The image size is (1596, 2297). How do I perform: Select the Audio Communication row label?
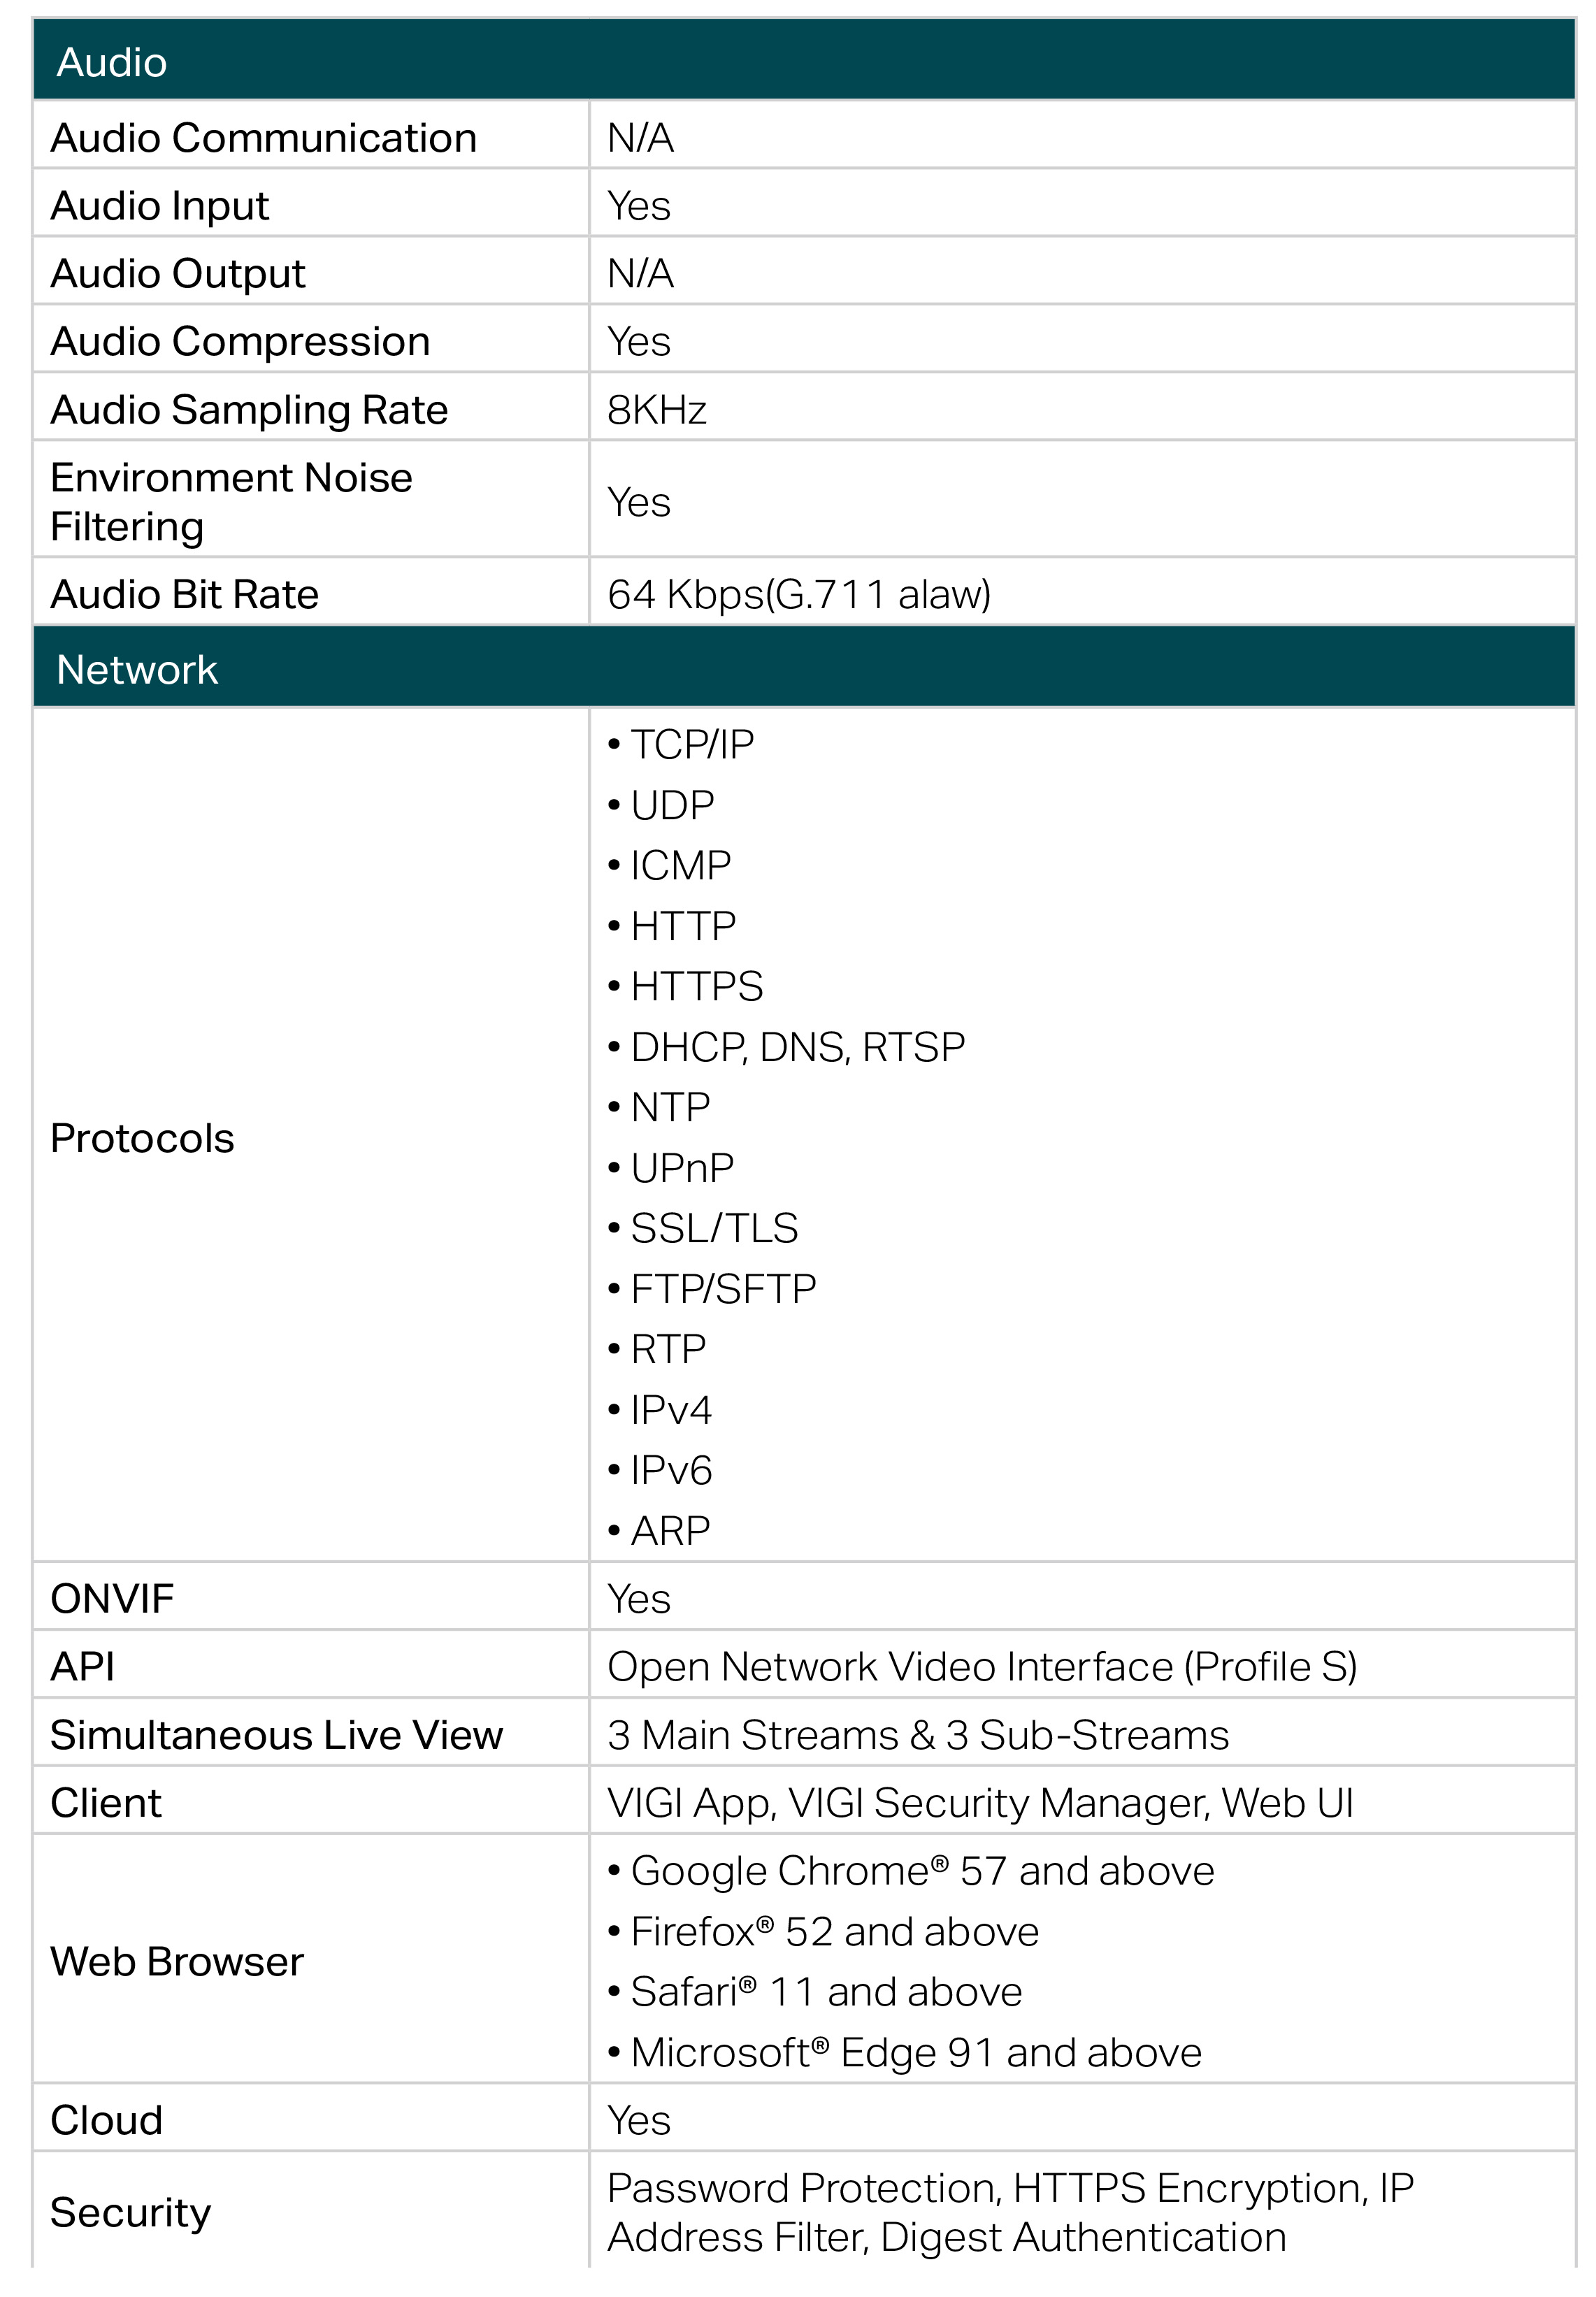coord(263,138)
